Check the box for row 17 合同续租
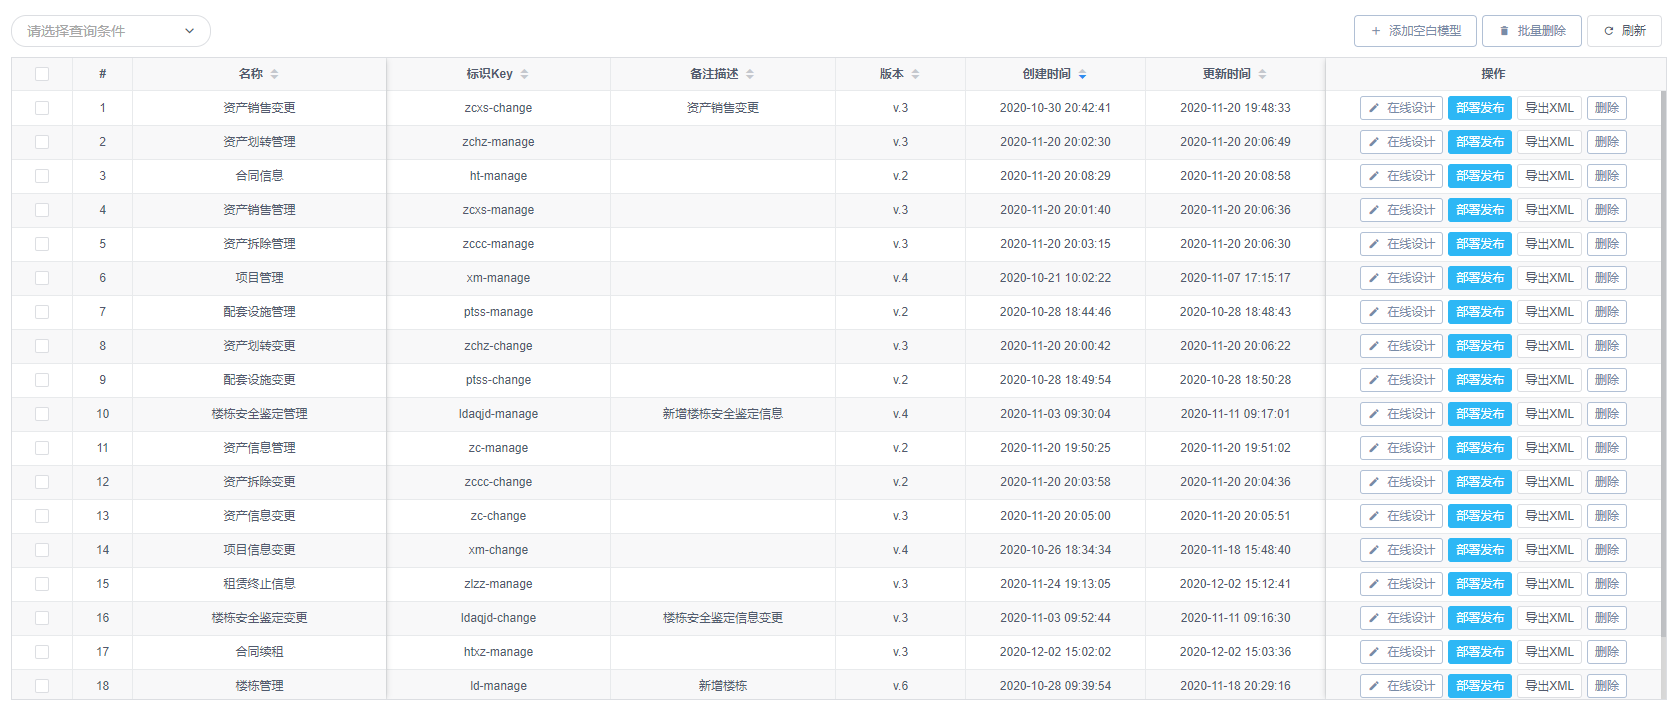Viewport: 1676px width, 708px height. [x=42, y=652]
